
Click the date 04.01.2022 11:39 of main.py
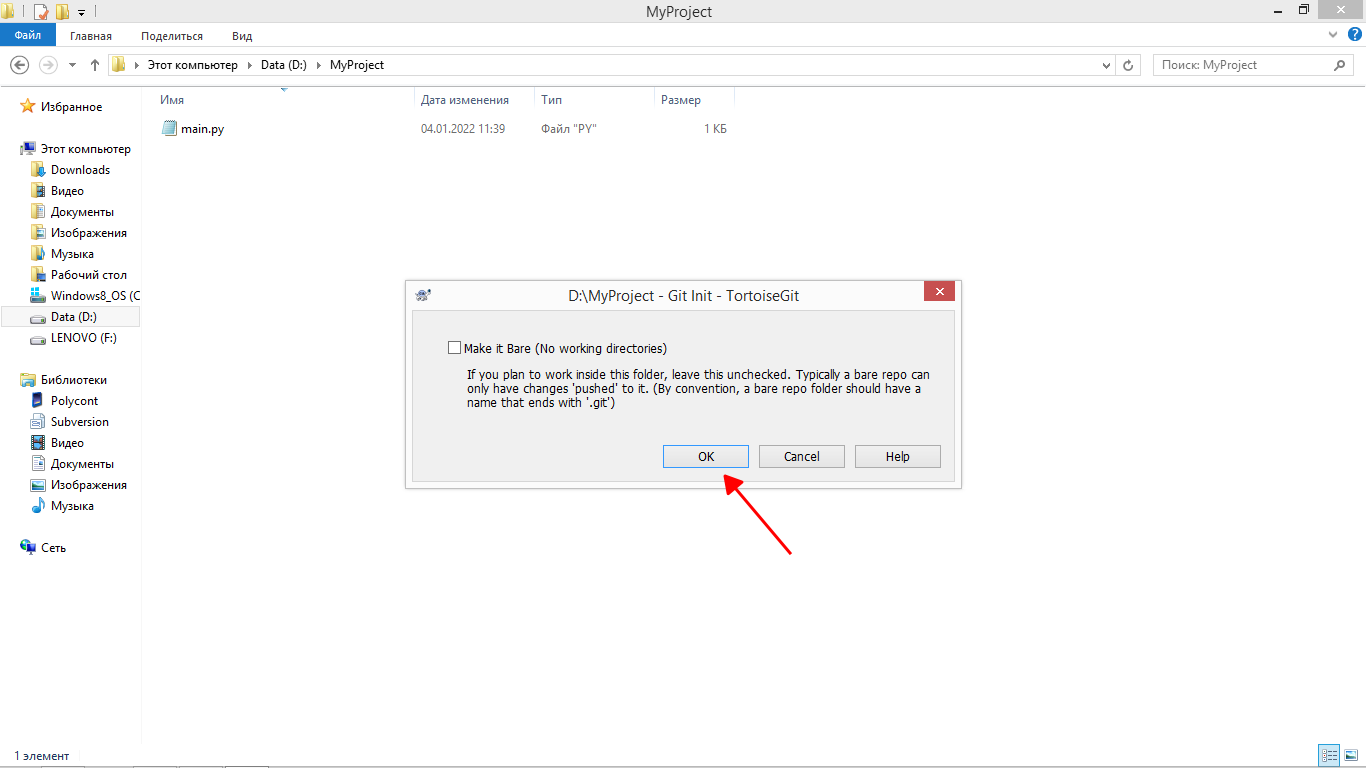pyautogui.click(x=463, y=129)
